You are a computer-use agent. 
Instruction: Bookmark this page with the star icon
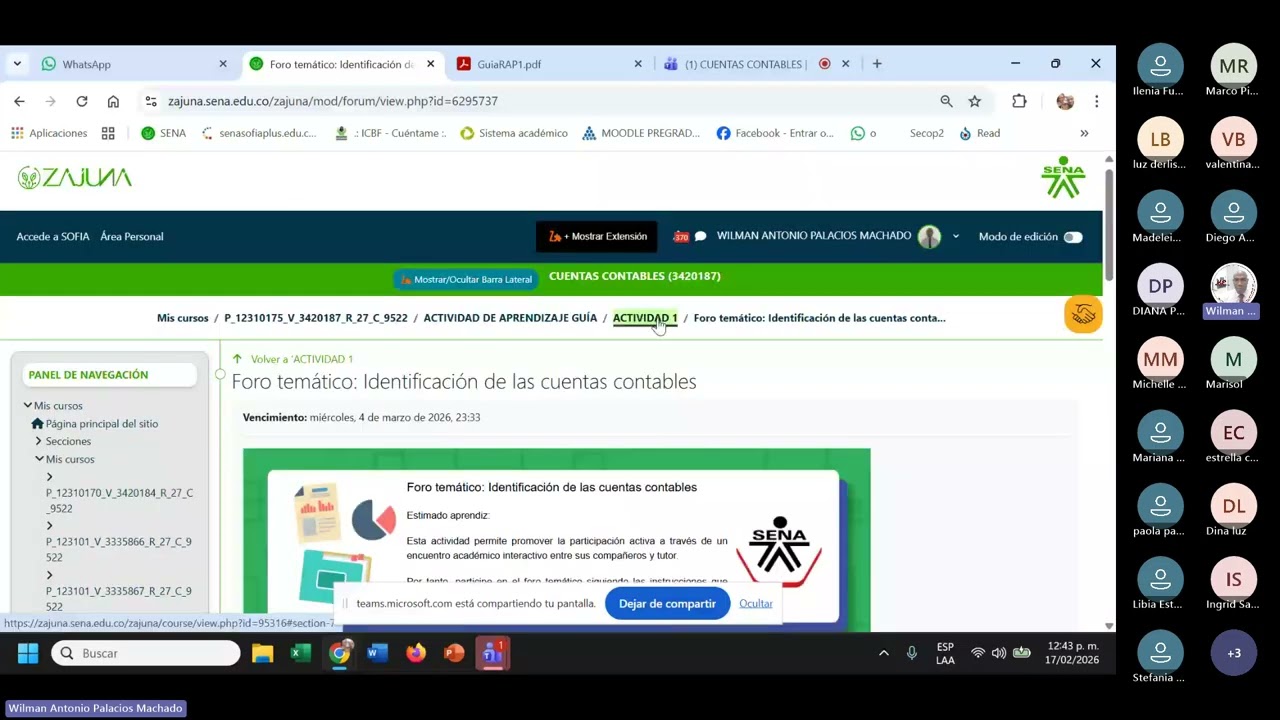click(975, 101)
